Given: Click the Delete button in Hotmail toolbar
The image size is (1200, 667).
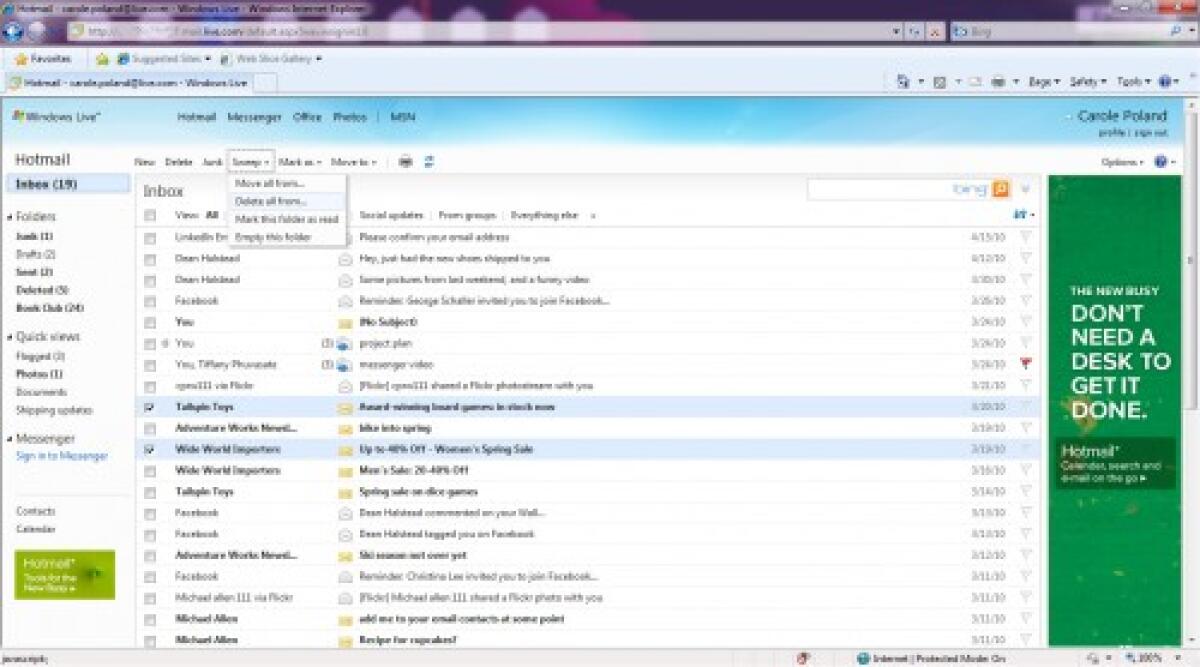Looking at the screenshot, I should (x=178, y=162).
